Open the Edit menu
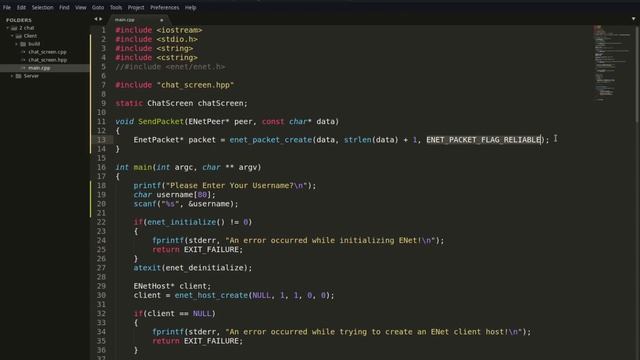 point(21,7)
